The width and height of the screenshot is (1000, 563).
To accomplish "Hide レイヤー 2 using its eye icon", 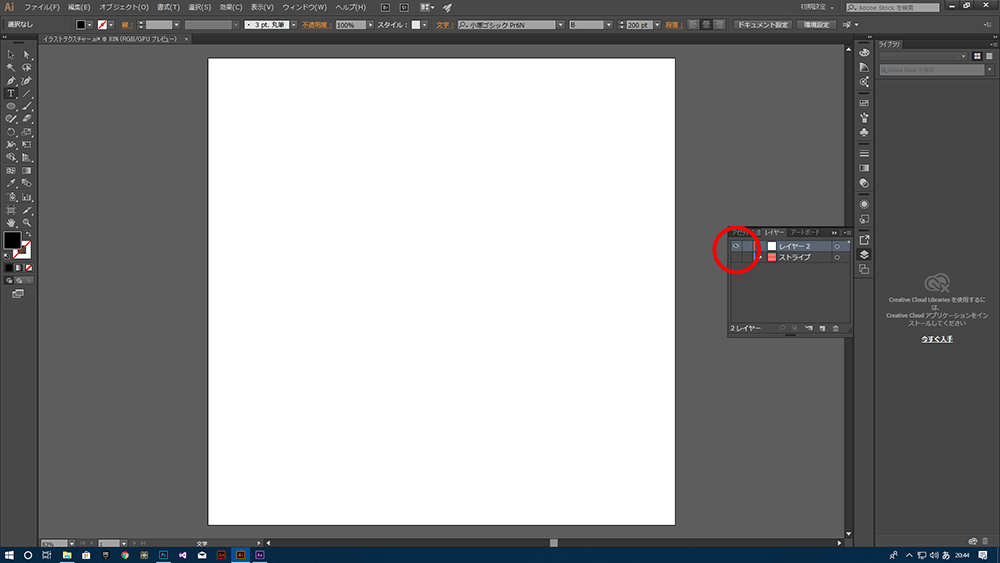I will point(736,246).
